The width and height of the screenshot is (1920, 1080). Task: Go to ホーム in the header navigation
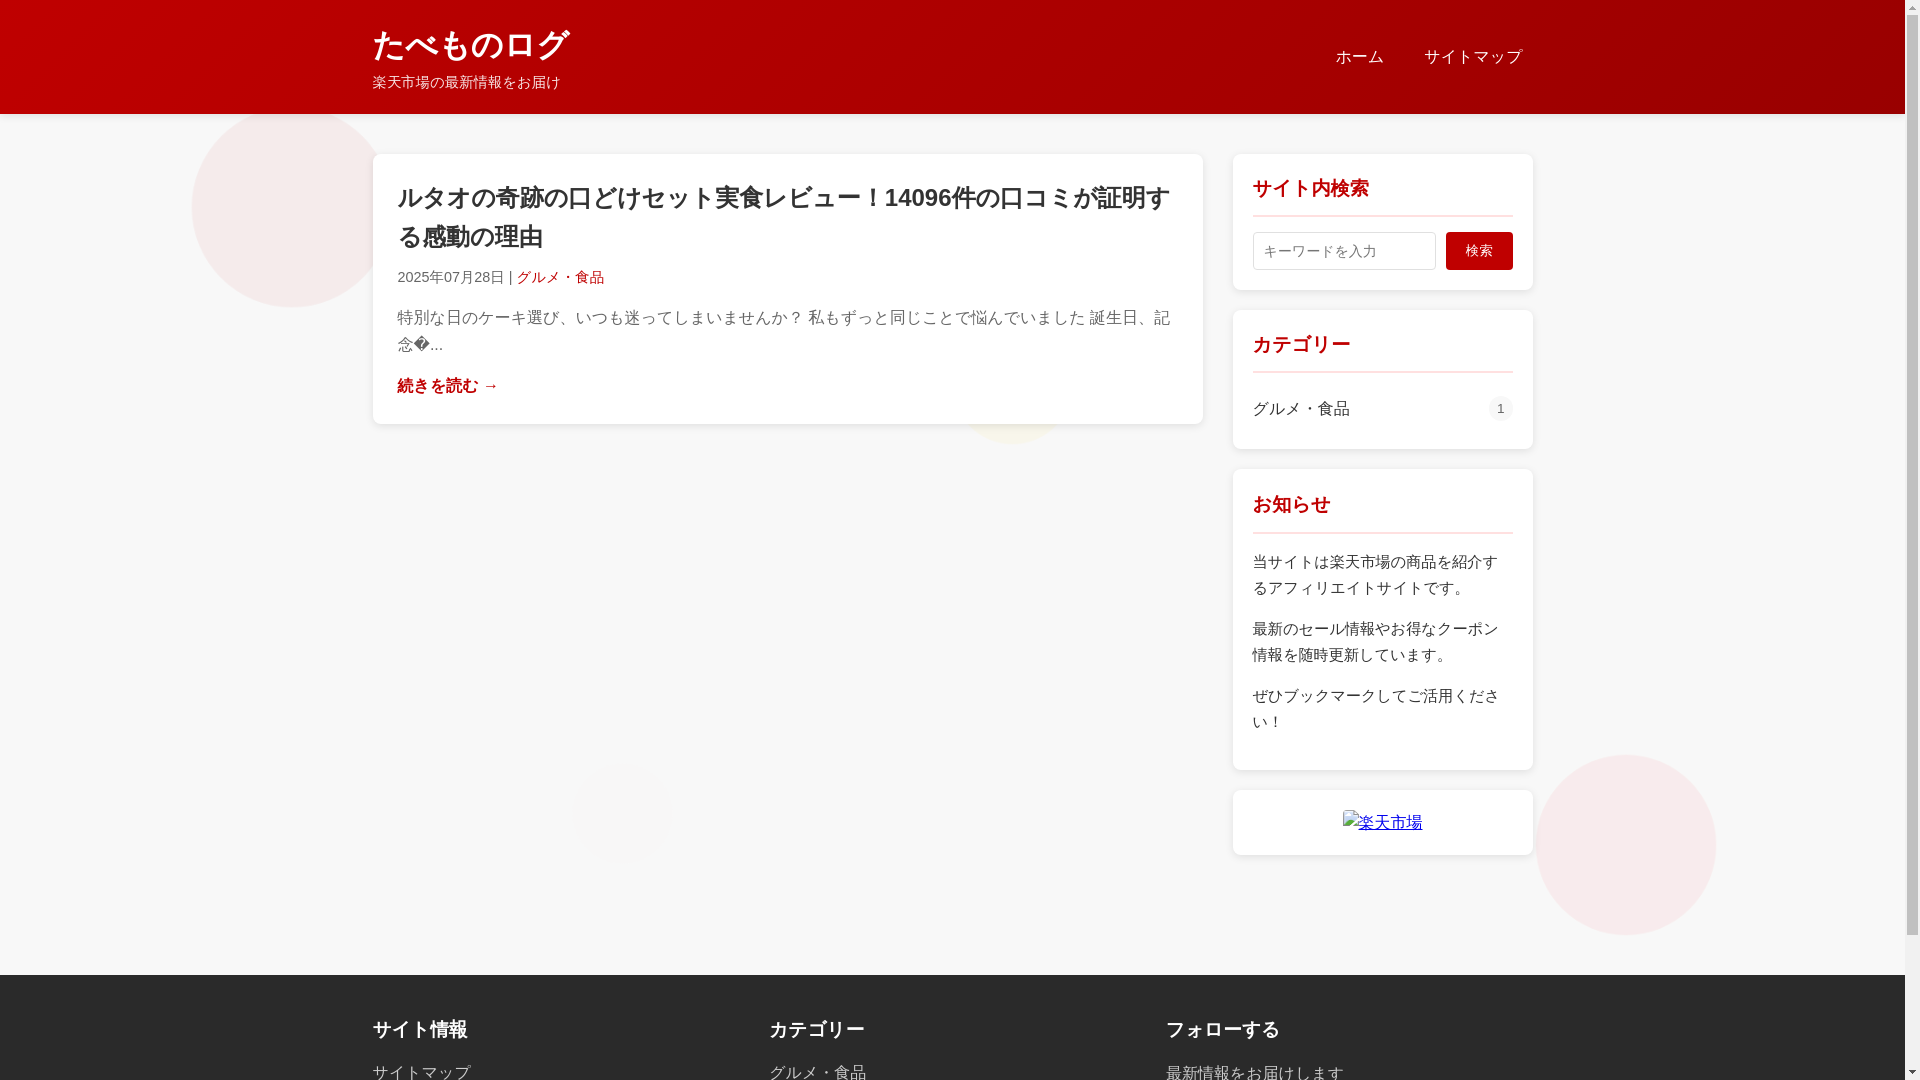click(1359, 57)
